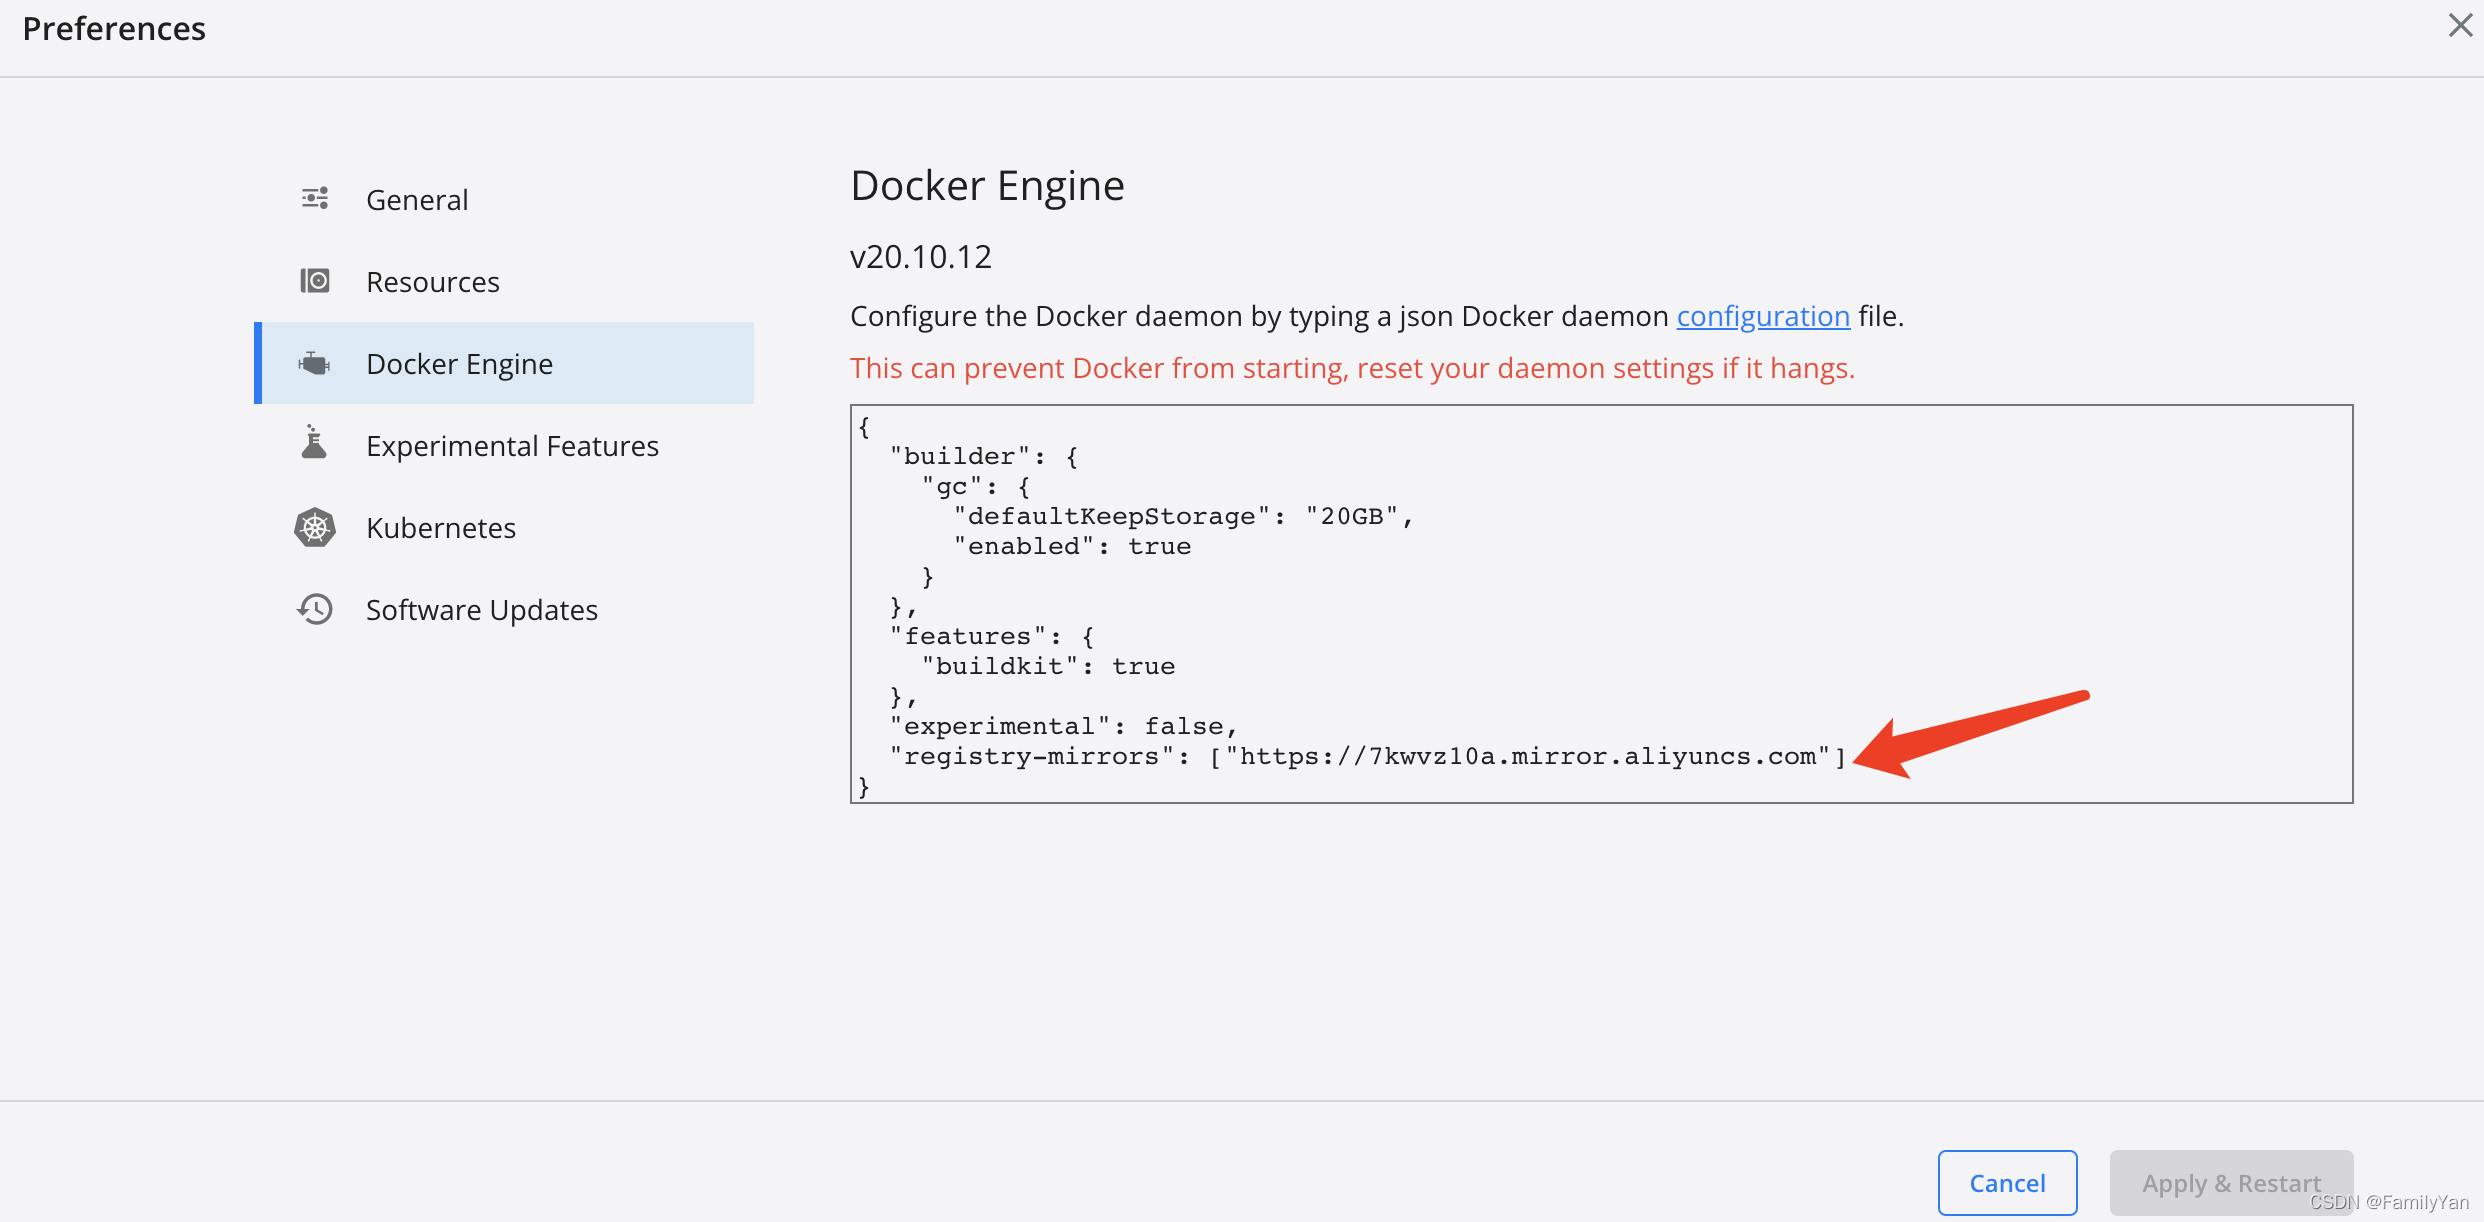Click the buildkit true line in editor

1047,667
